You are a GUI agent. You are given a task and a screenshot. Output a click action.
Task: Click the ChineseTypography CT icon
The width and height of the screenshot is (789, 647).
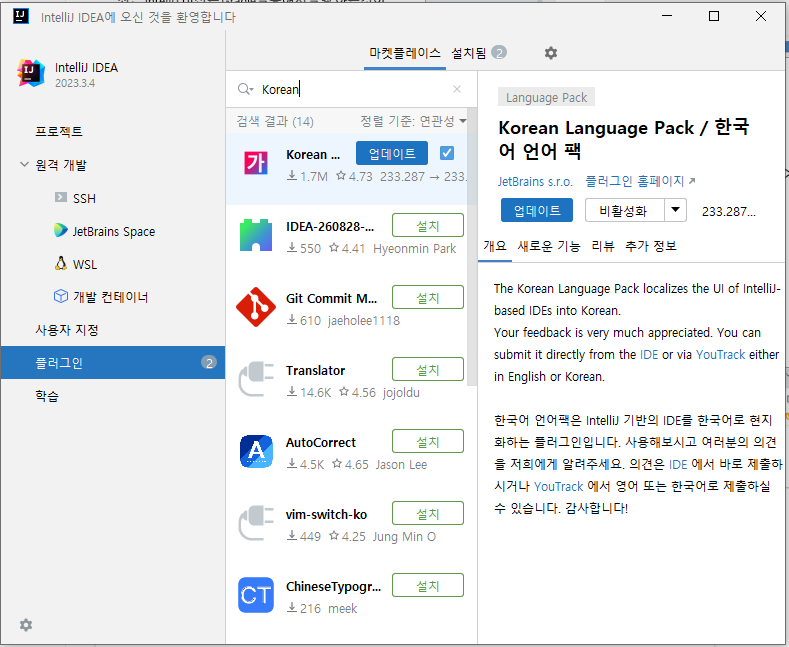click(x=256, y=595)
